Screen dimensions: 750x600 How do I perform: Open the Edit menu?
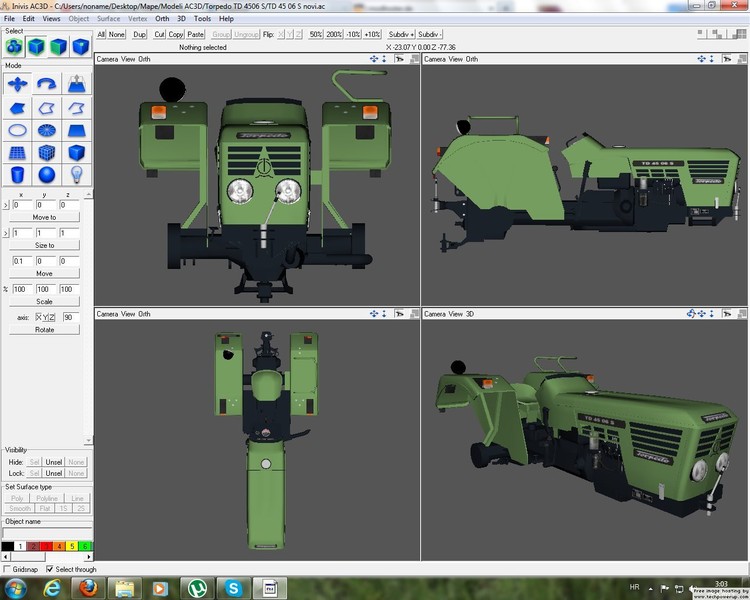click(x=28, y=19)
